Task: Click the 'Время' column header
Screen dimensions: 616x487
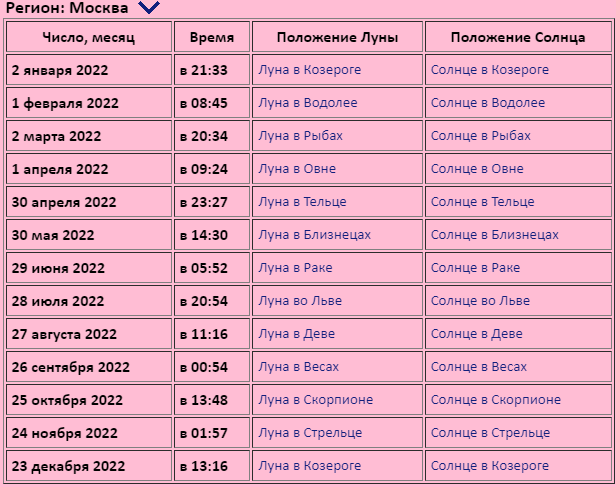Action: click(x=211, y=37)
